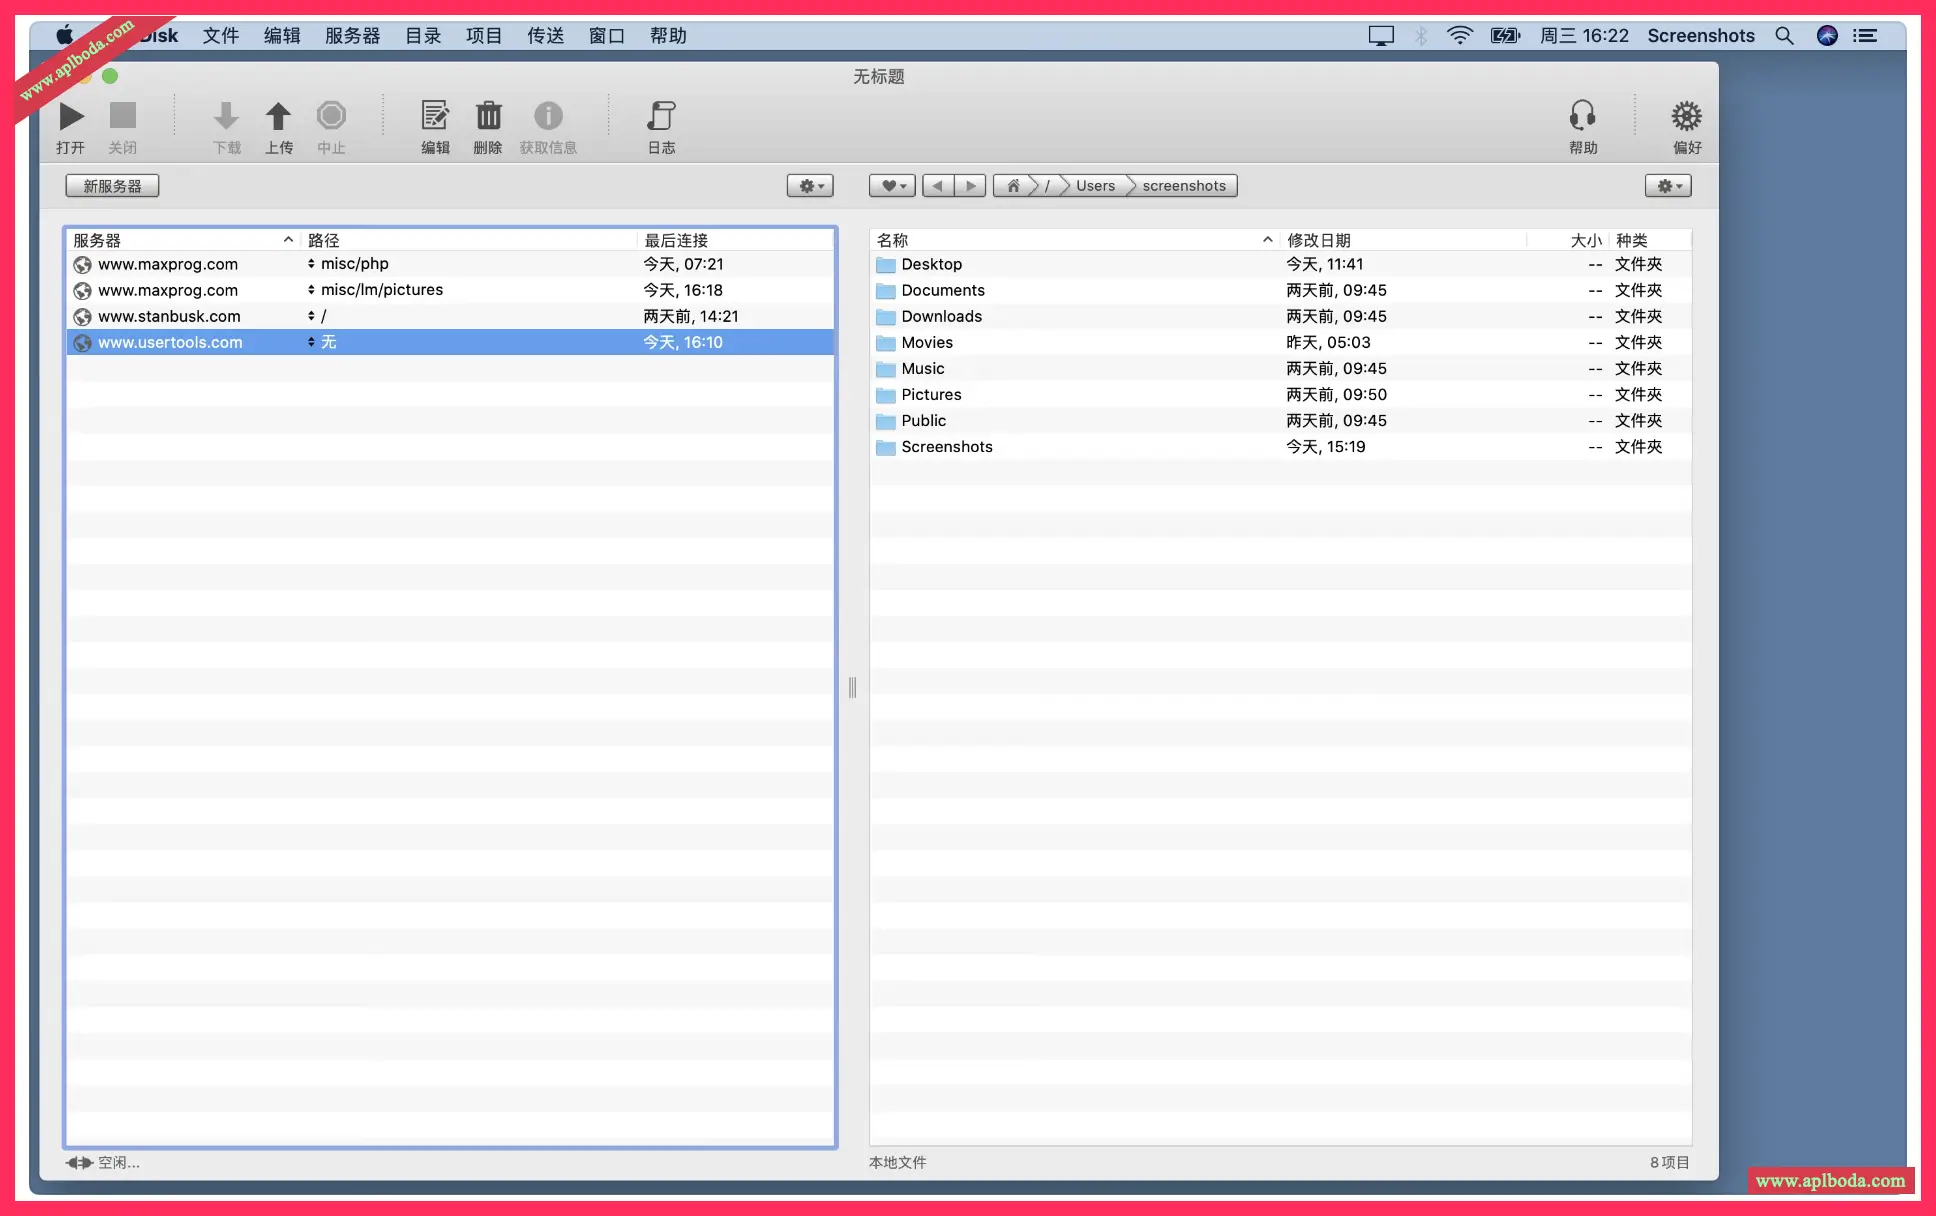Click the Users path segment button
The width and height of the screenshot is (1936, 1216).
[x=1095, y=186]
